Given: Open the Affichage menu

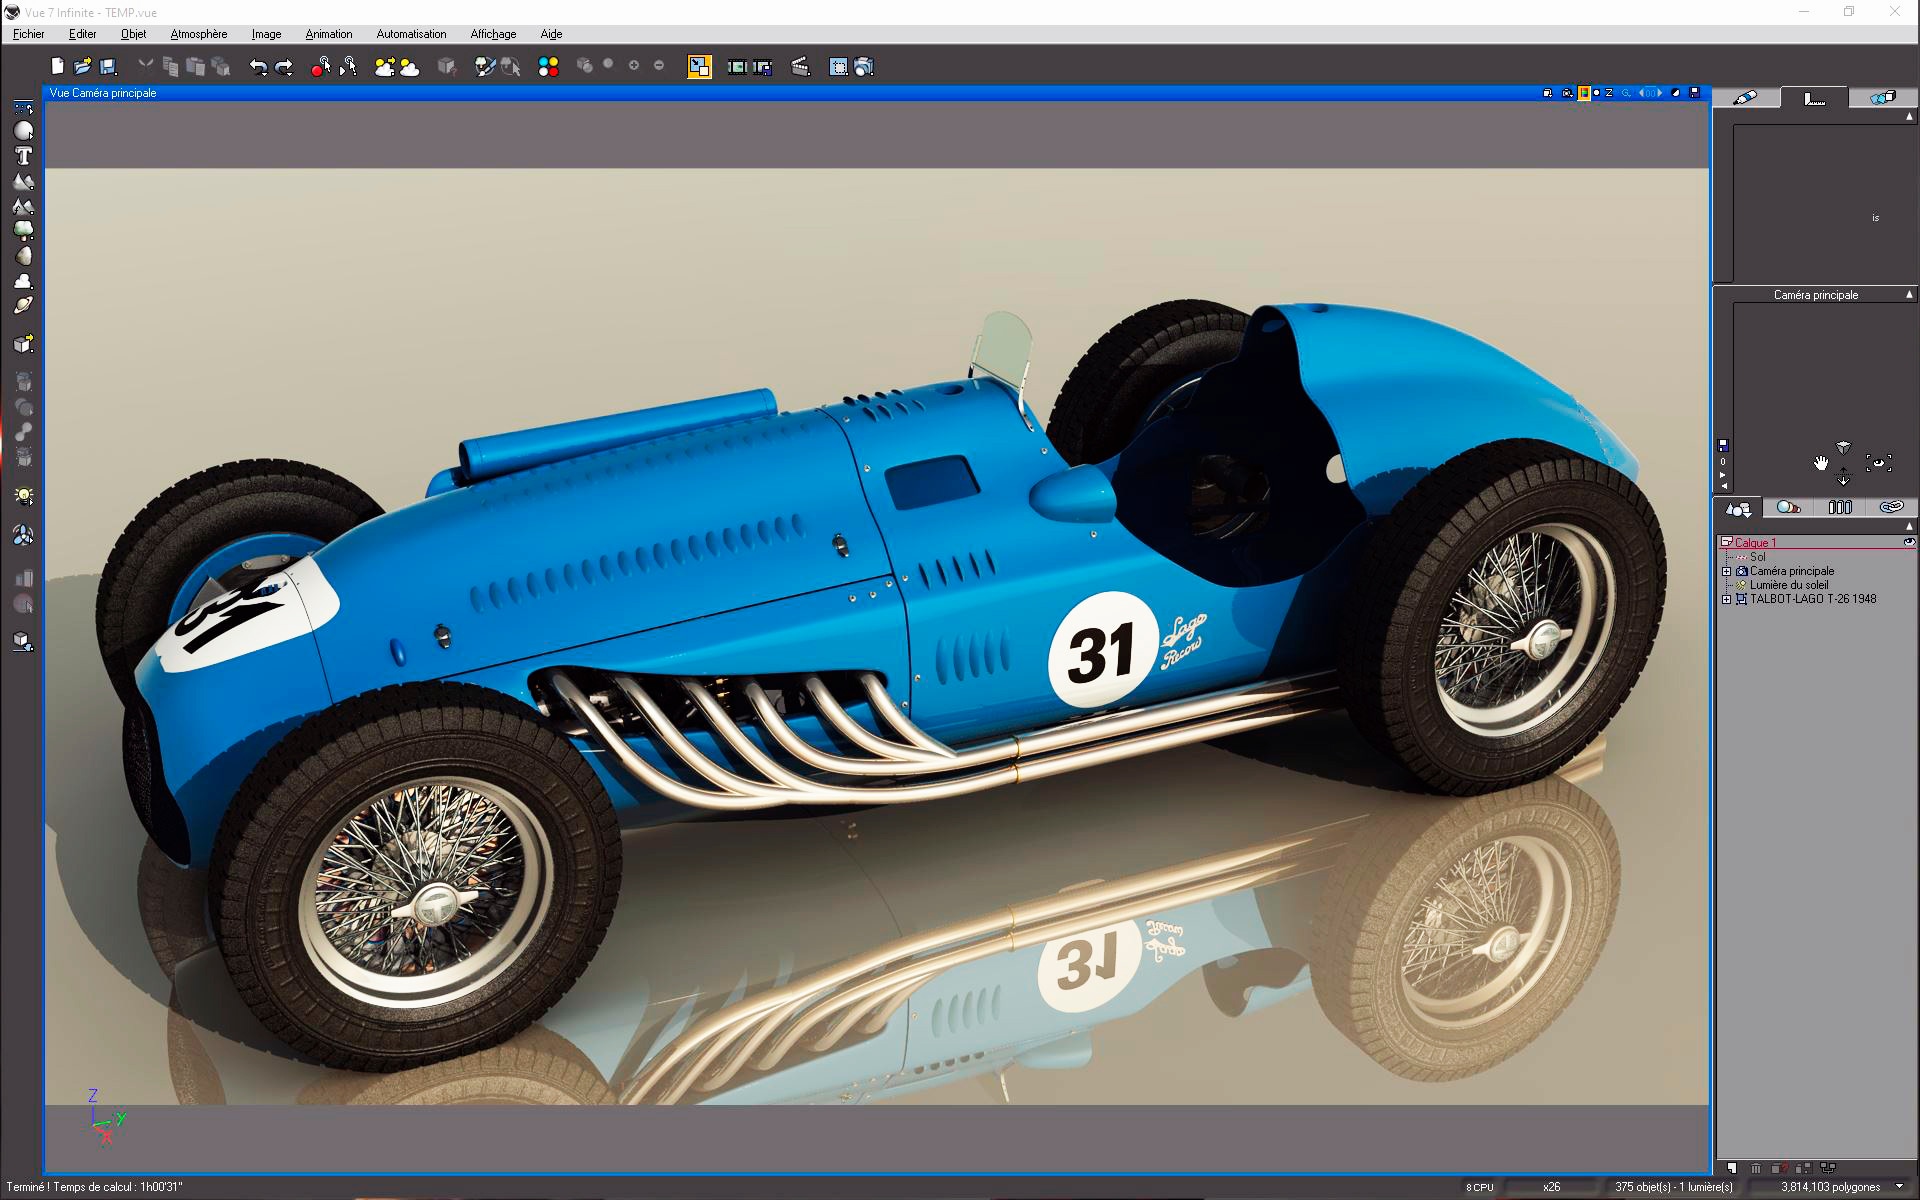Looking at the screenshot, I should coord(493,34).
